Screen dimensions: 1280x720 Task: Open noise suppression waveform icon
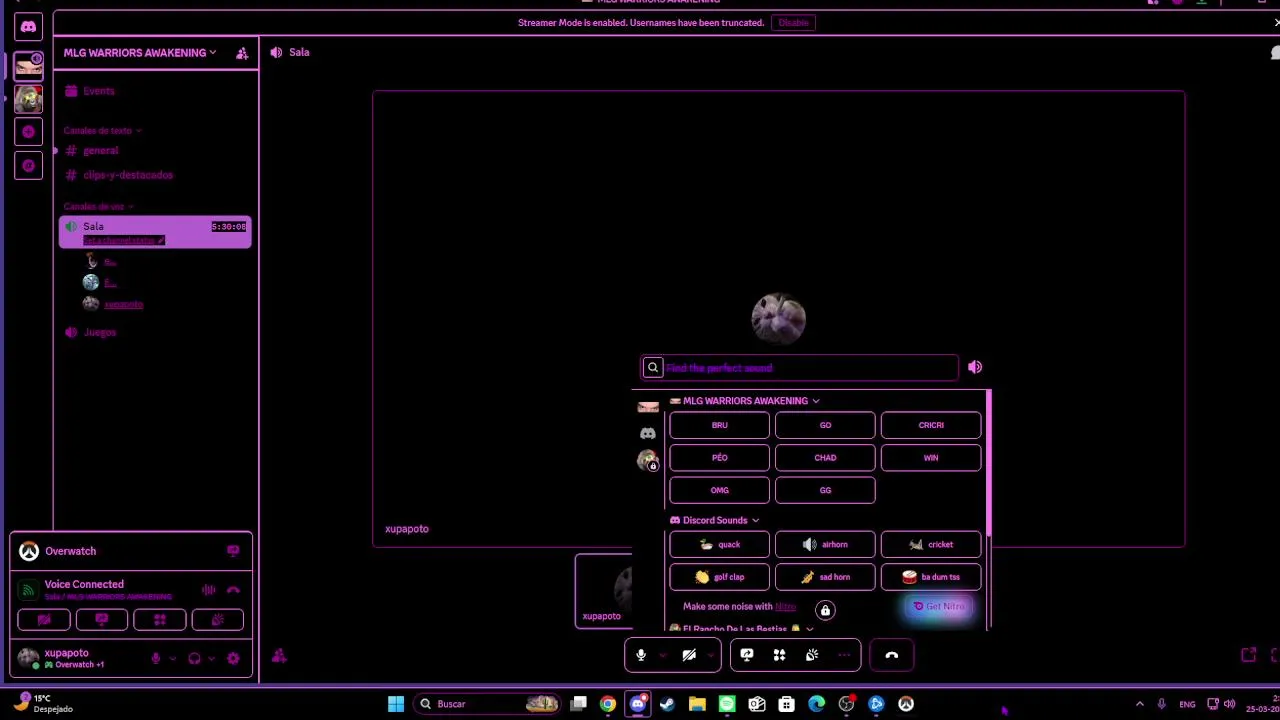point(208,591)
